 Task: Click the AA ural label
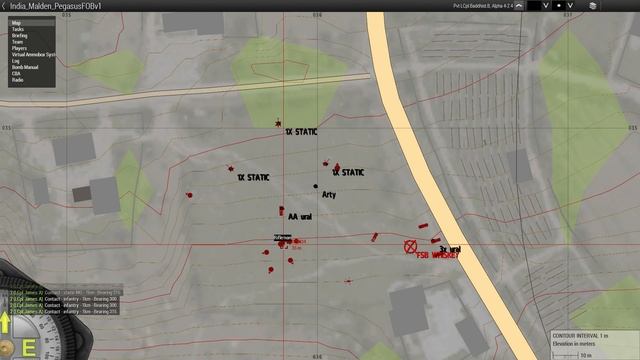point(300,217)
